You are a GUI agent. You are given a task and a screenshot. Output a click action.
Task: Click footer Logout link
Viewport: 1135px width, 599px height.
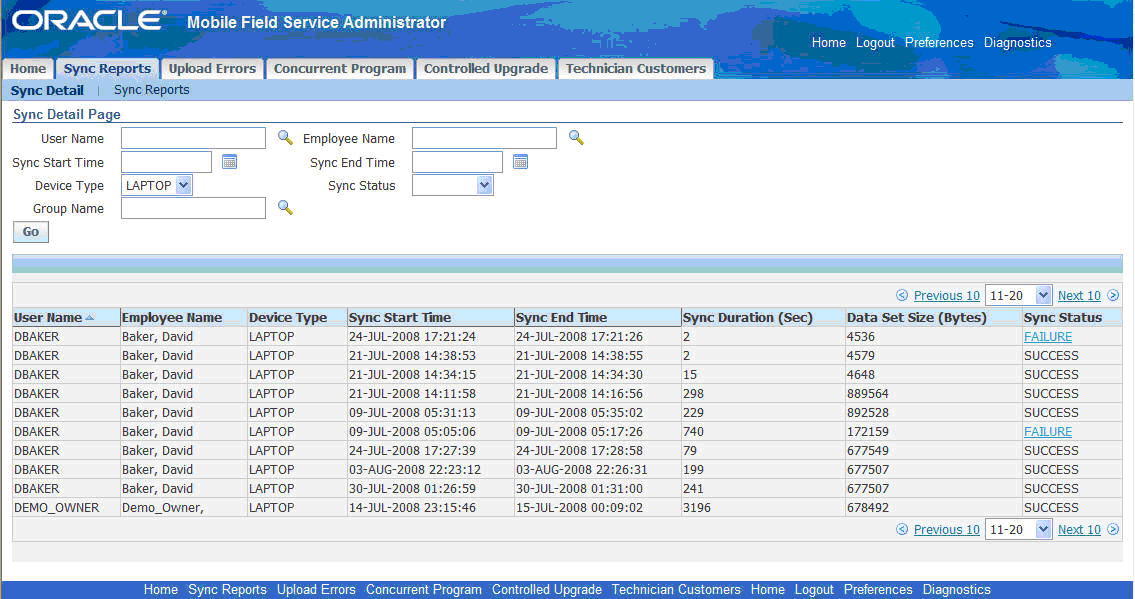pos(814,589)
